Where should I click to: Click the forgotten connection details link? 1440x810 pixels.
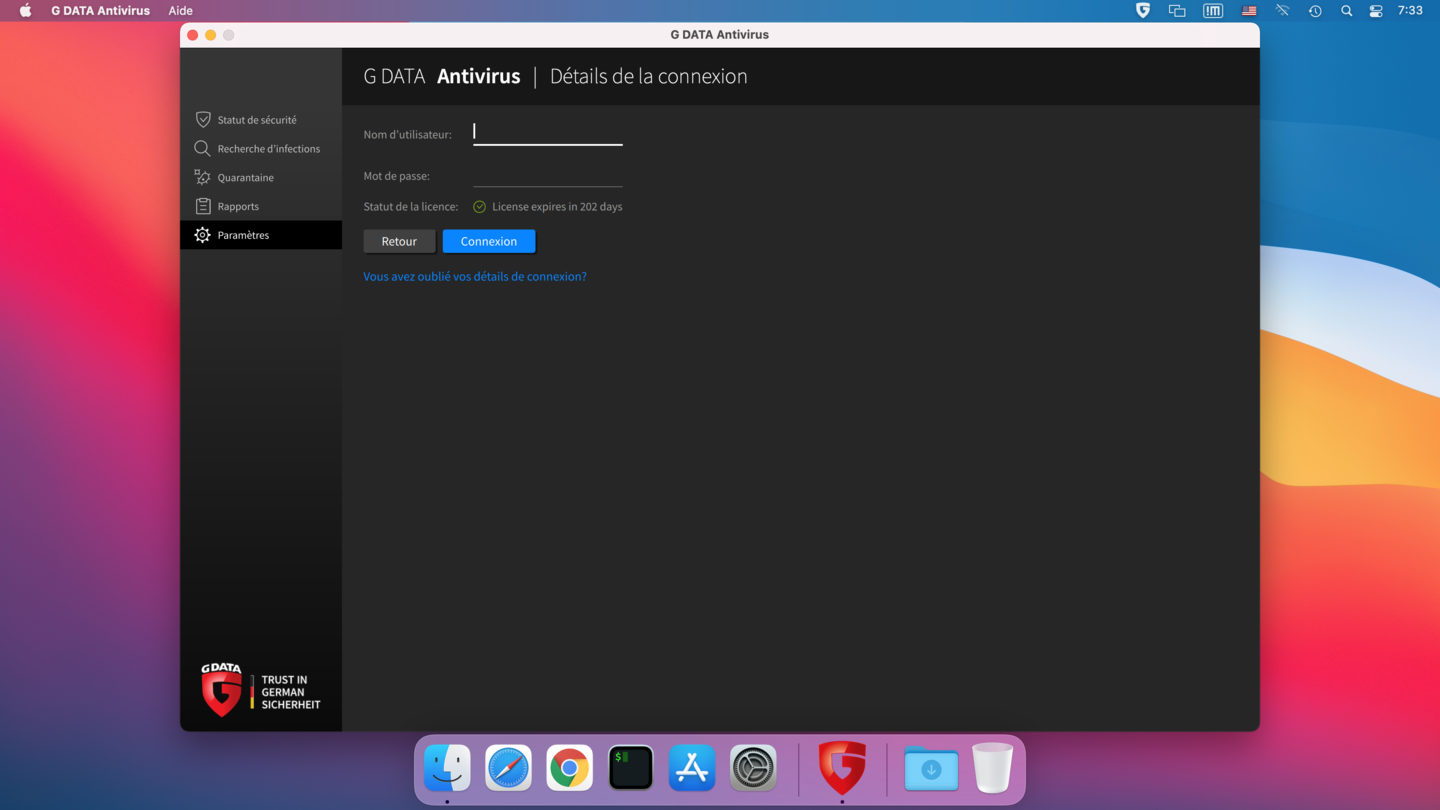click(475, 276)
